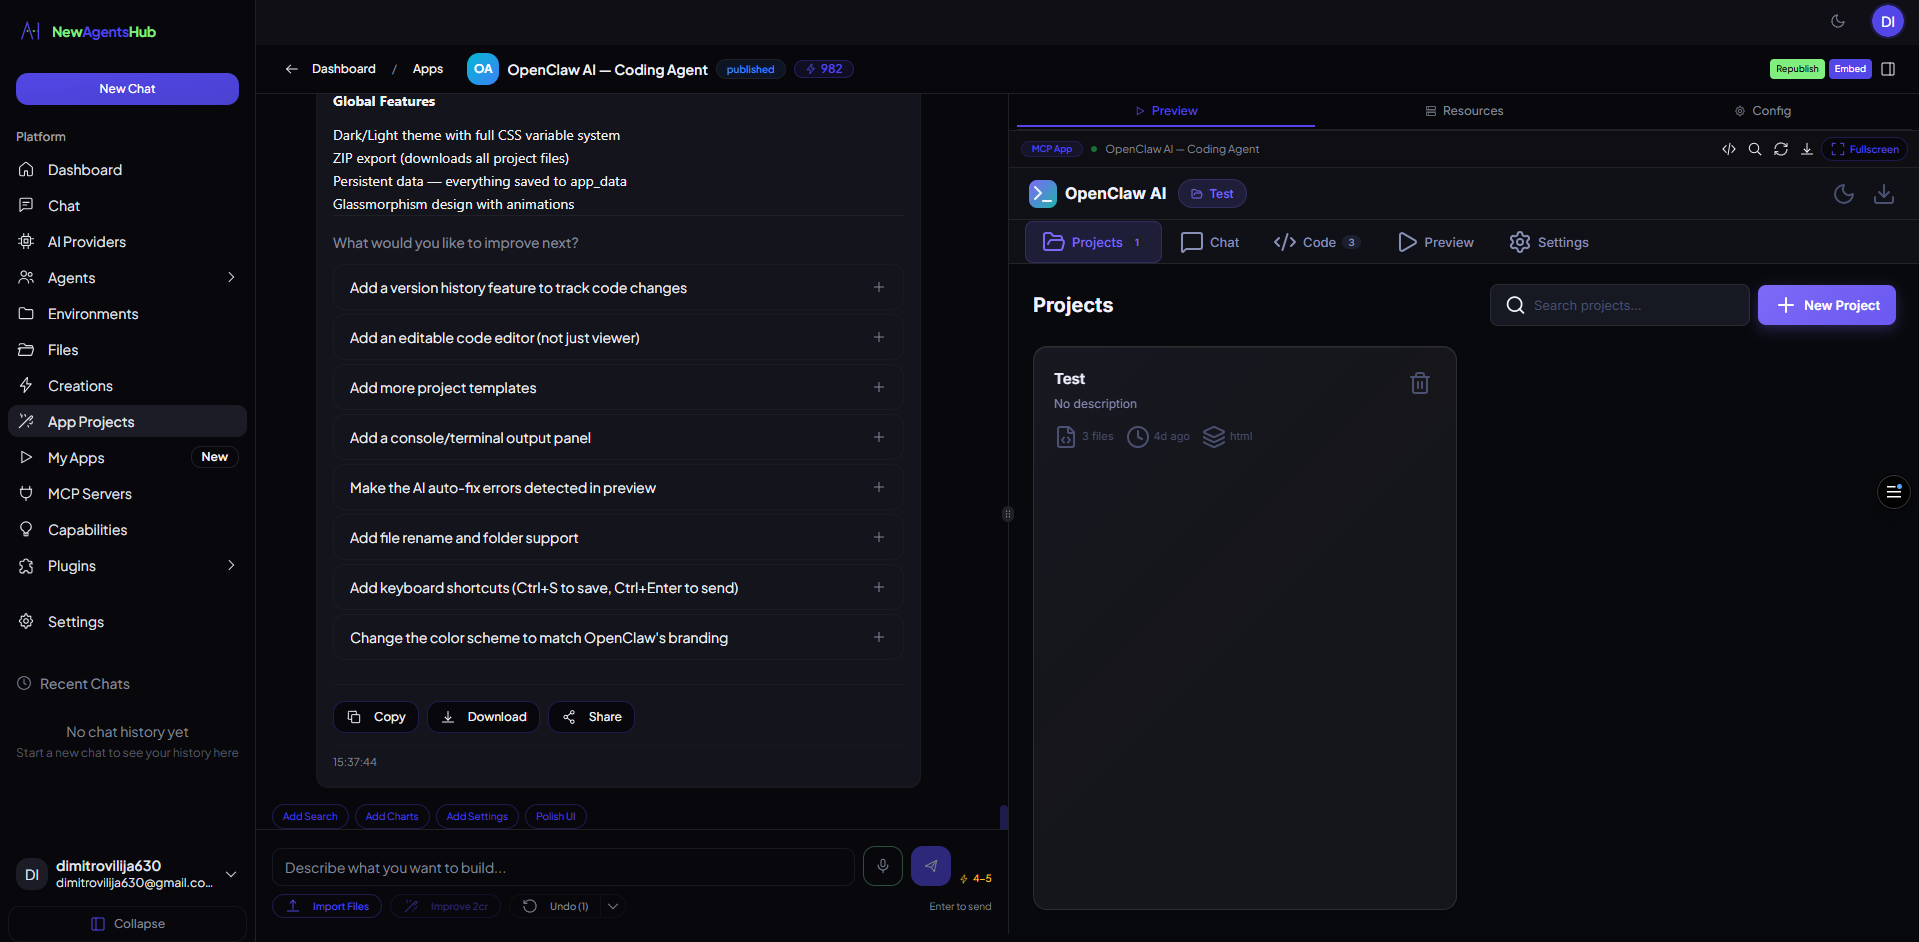Click the New Chat button
The image size is (1919, 942).
(x=127, y=89)
